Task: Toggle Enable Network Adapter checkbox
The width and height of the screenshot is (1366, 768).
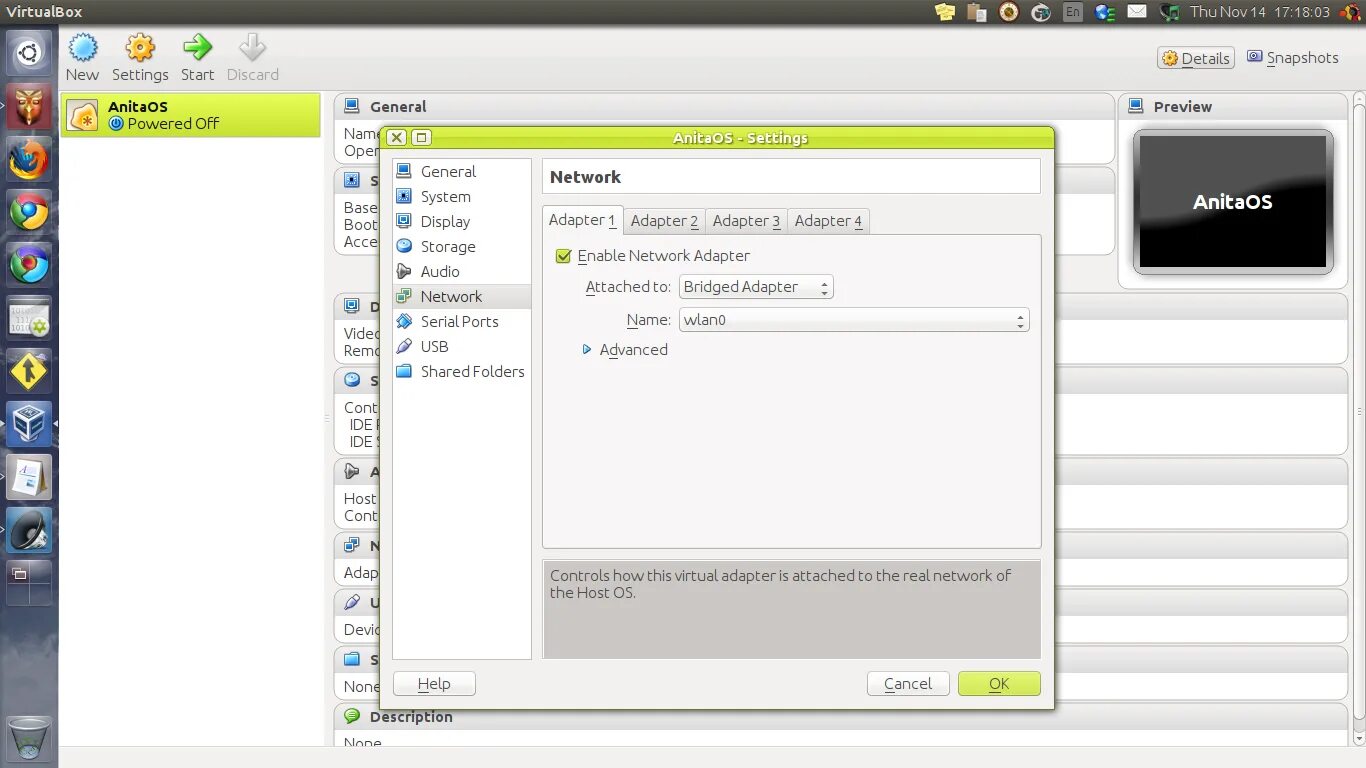Action: (x=564, y=256)
